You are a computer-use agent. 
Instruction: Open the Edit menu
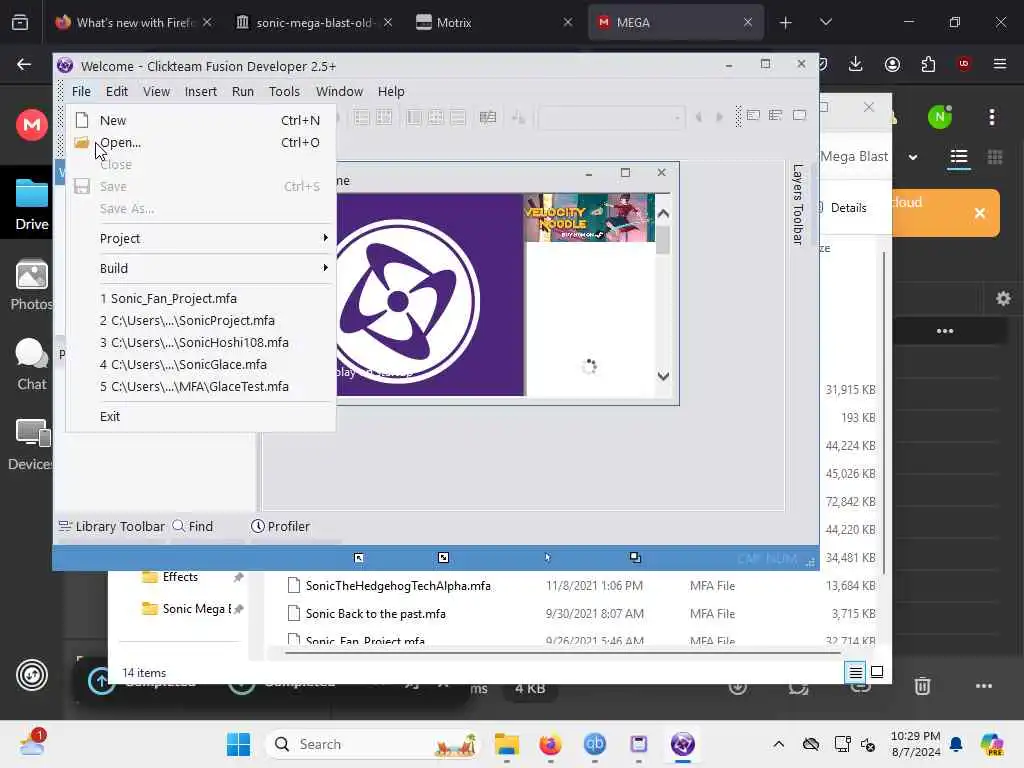(117, 91)
